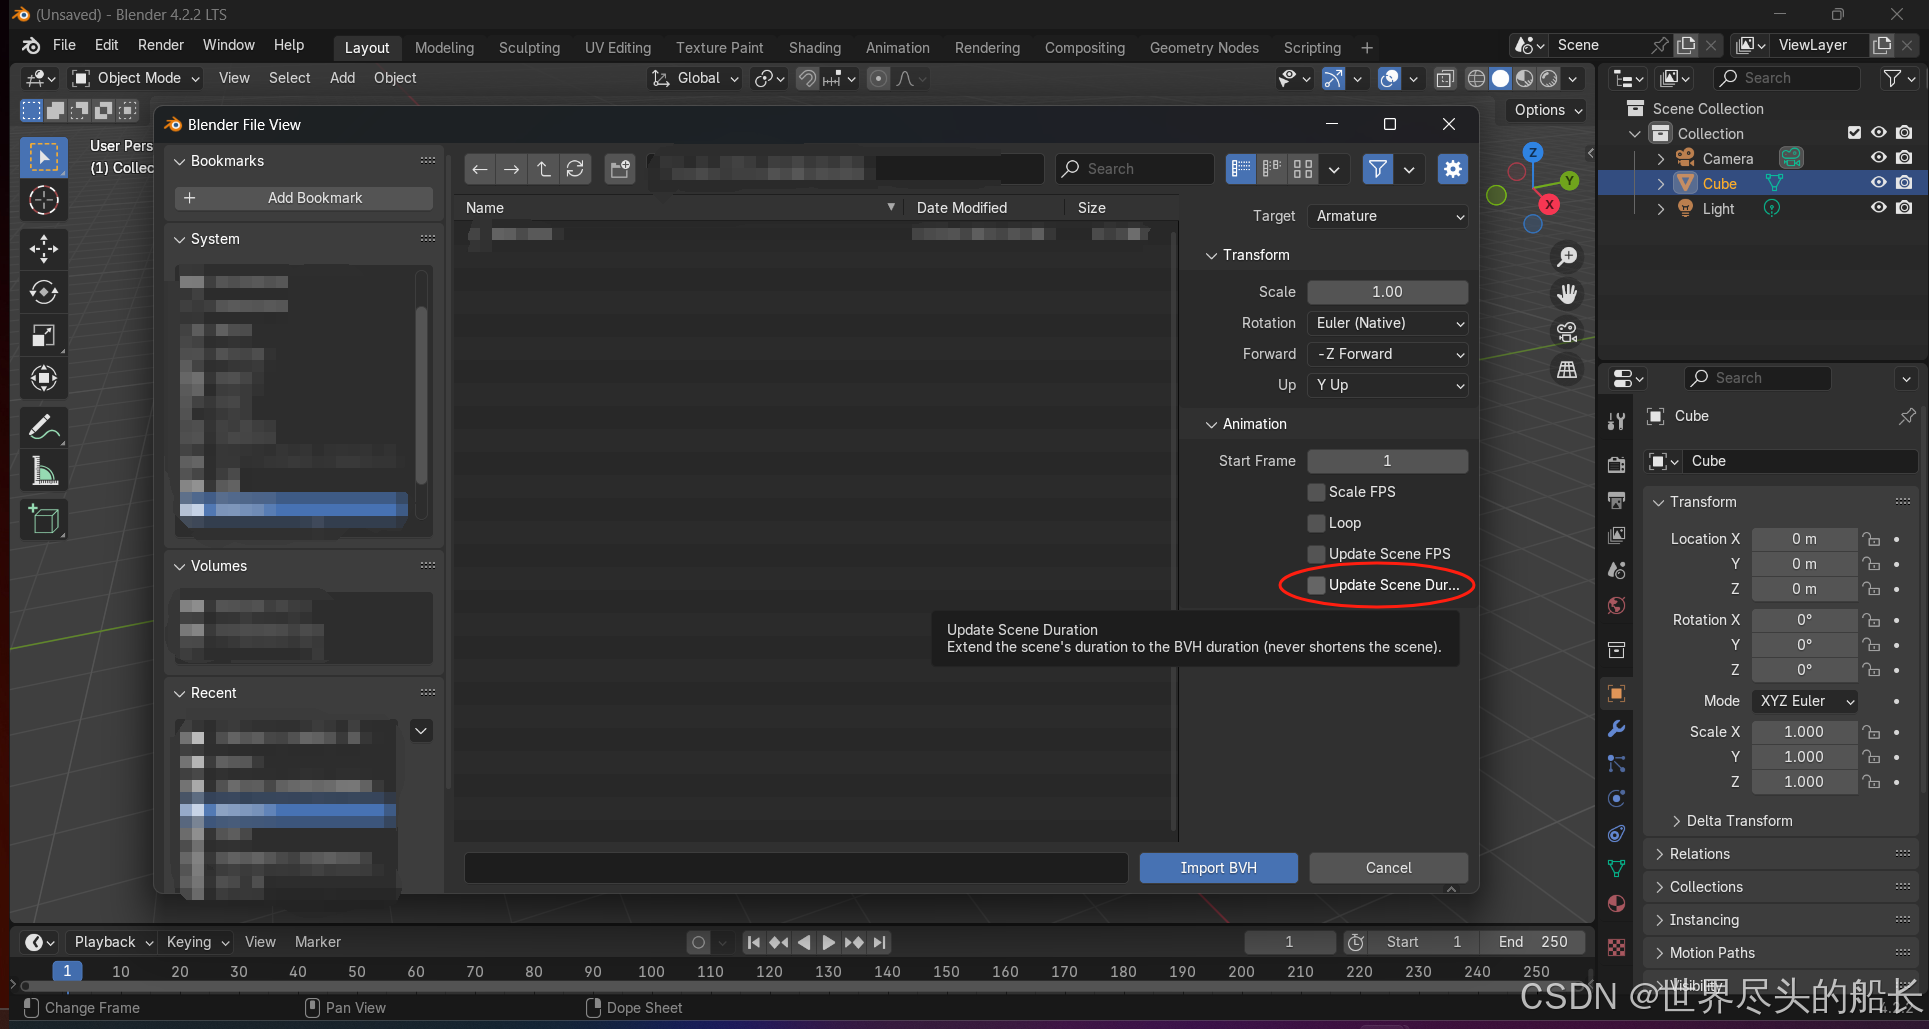This screenshot has width=1929, height=1029.
Task: Enable the Update Scene FPS checkbox
Action: click(x=1317, y=554)
